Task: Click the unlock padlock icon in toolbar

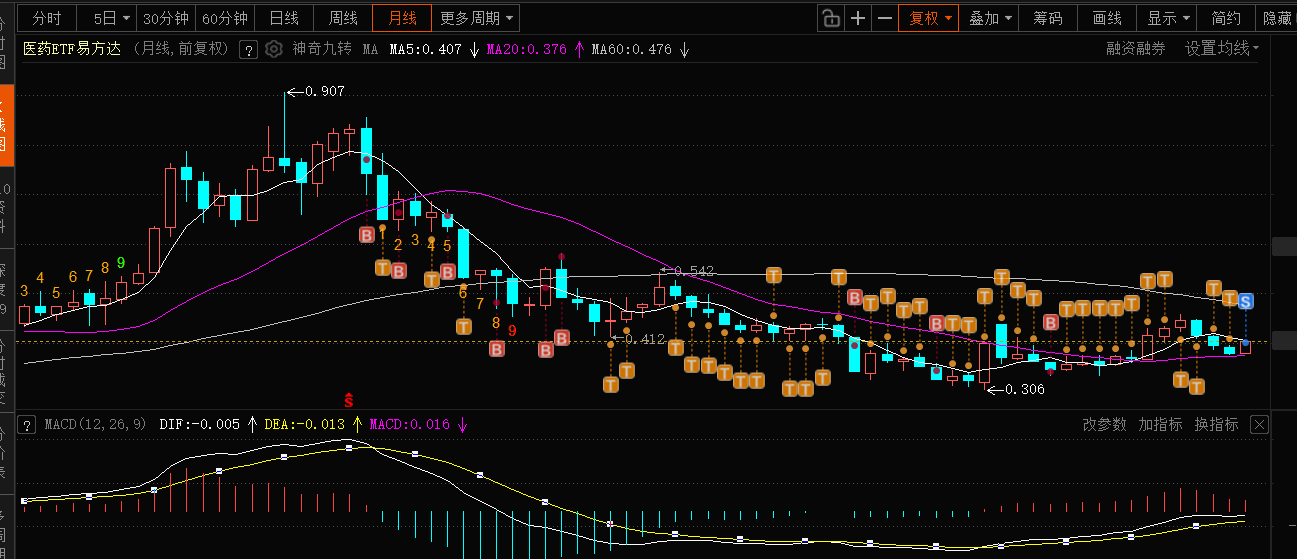Action: pyautogui.click(x=830, y=18)
